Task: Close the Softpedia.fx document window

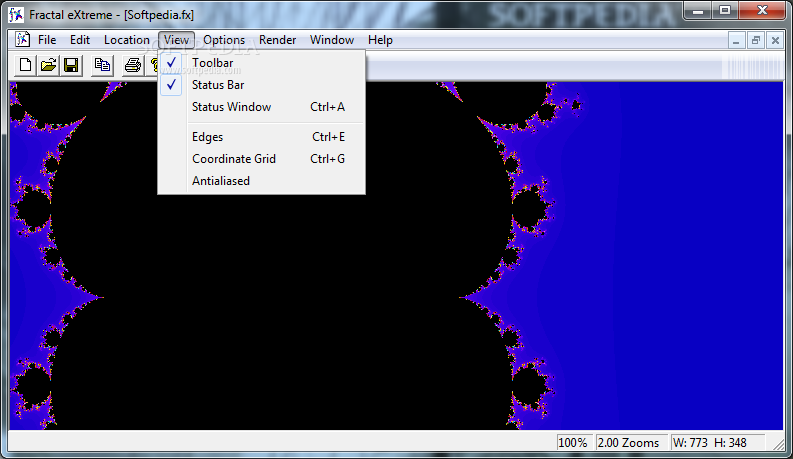Action: pos(775,40)
